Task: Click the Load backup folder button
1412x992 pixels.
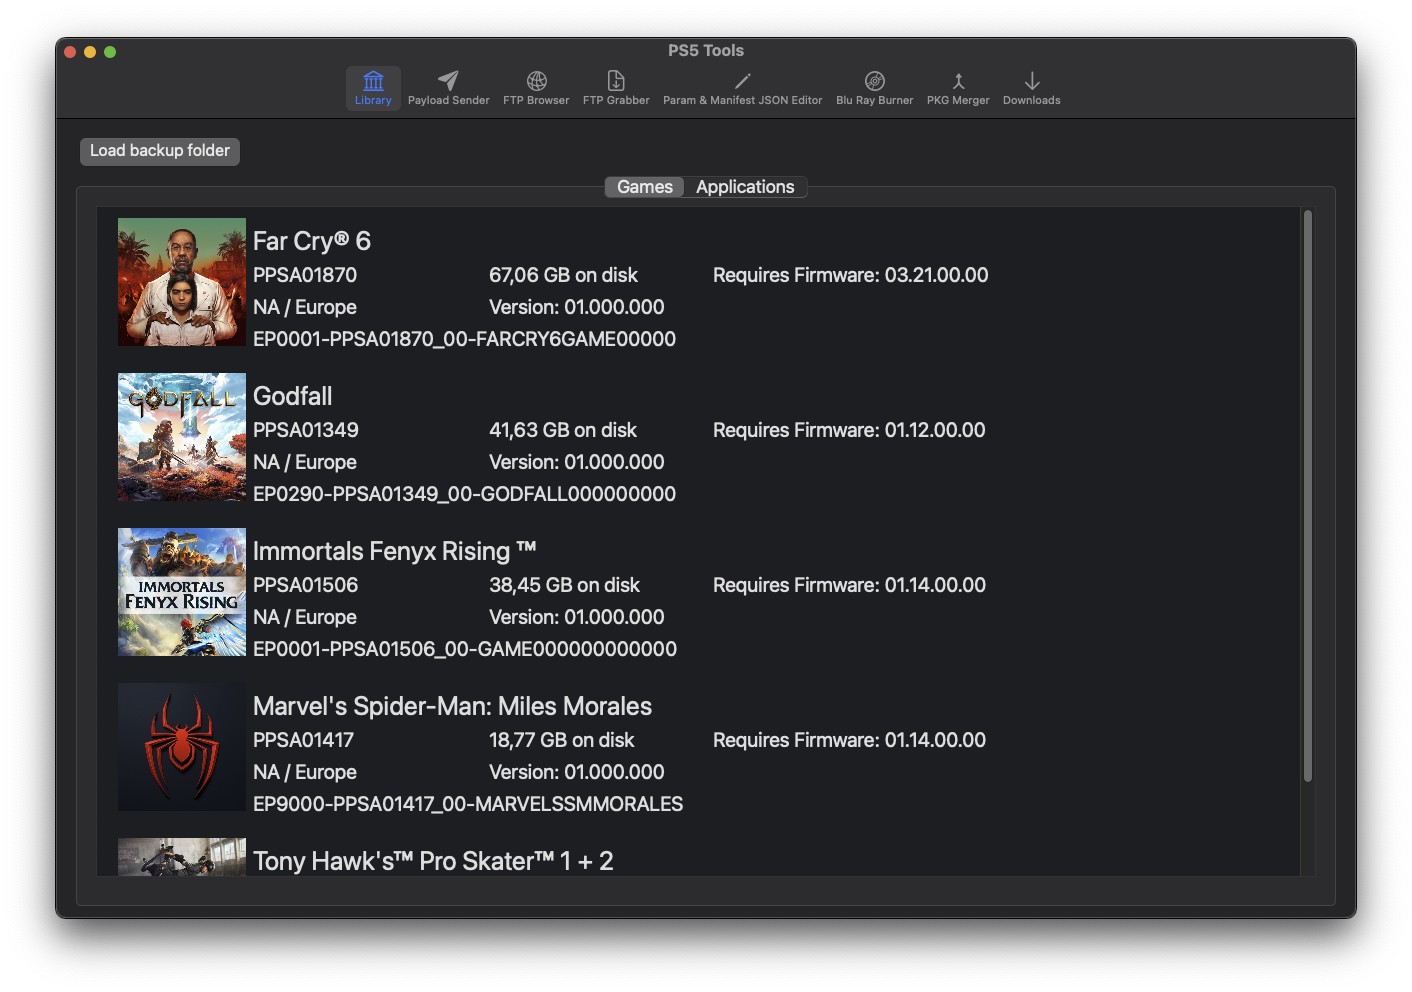Action: tap(160, 151)
